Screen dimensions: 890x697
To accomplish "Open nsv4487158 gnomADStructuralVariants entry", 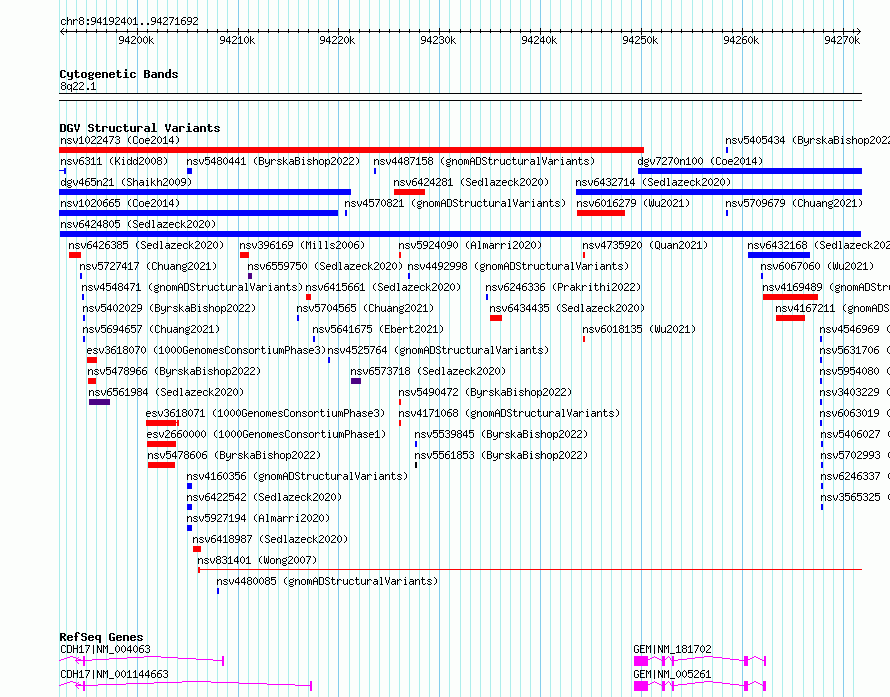I will [484, 161].
